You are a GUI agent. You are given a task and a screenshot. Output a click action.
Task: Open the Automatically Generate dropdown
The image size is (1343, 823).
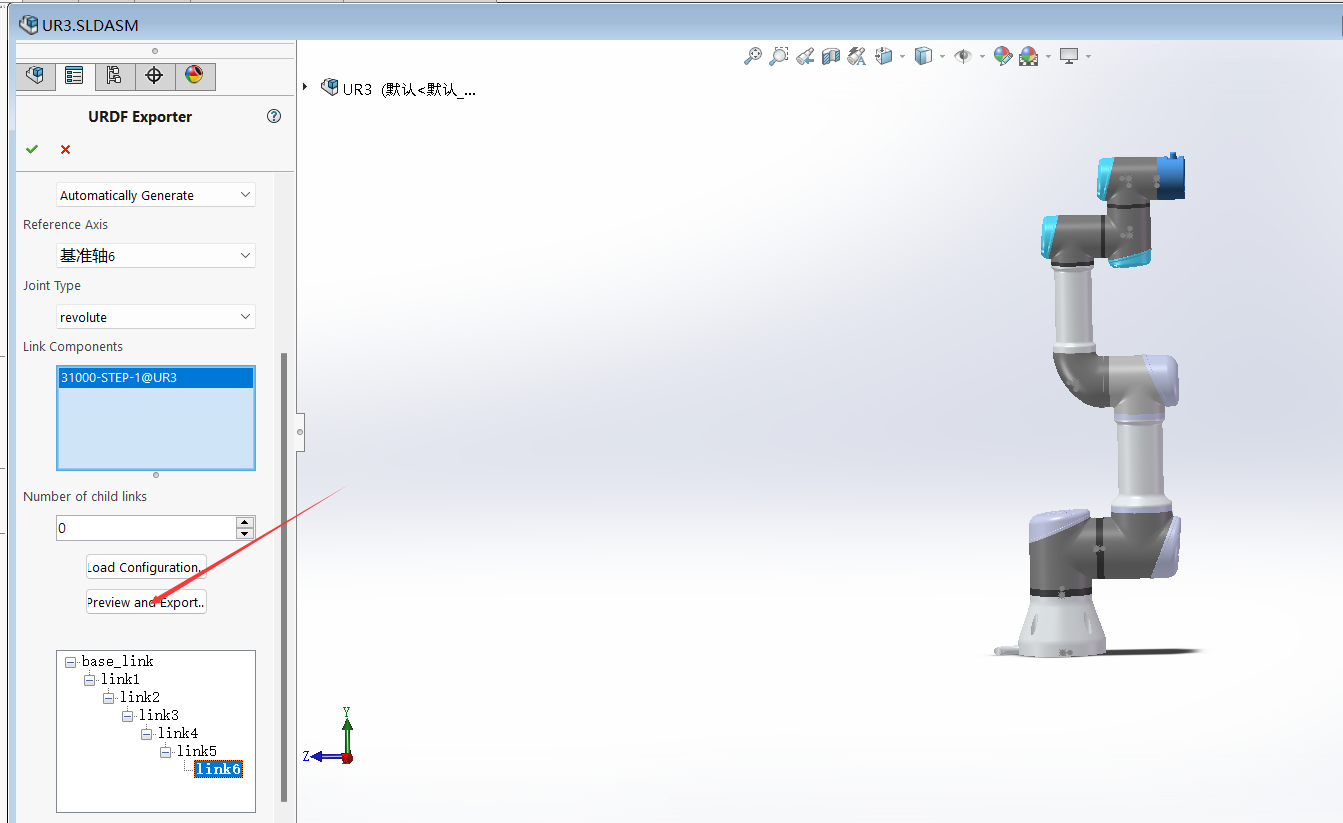tap(156, 195)
